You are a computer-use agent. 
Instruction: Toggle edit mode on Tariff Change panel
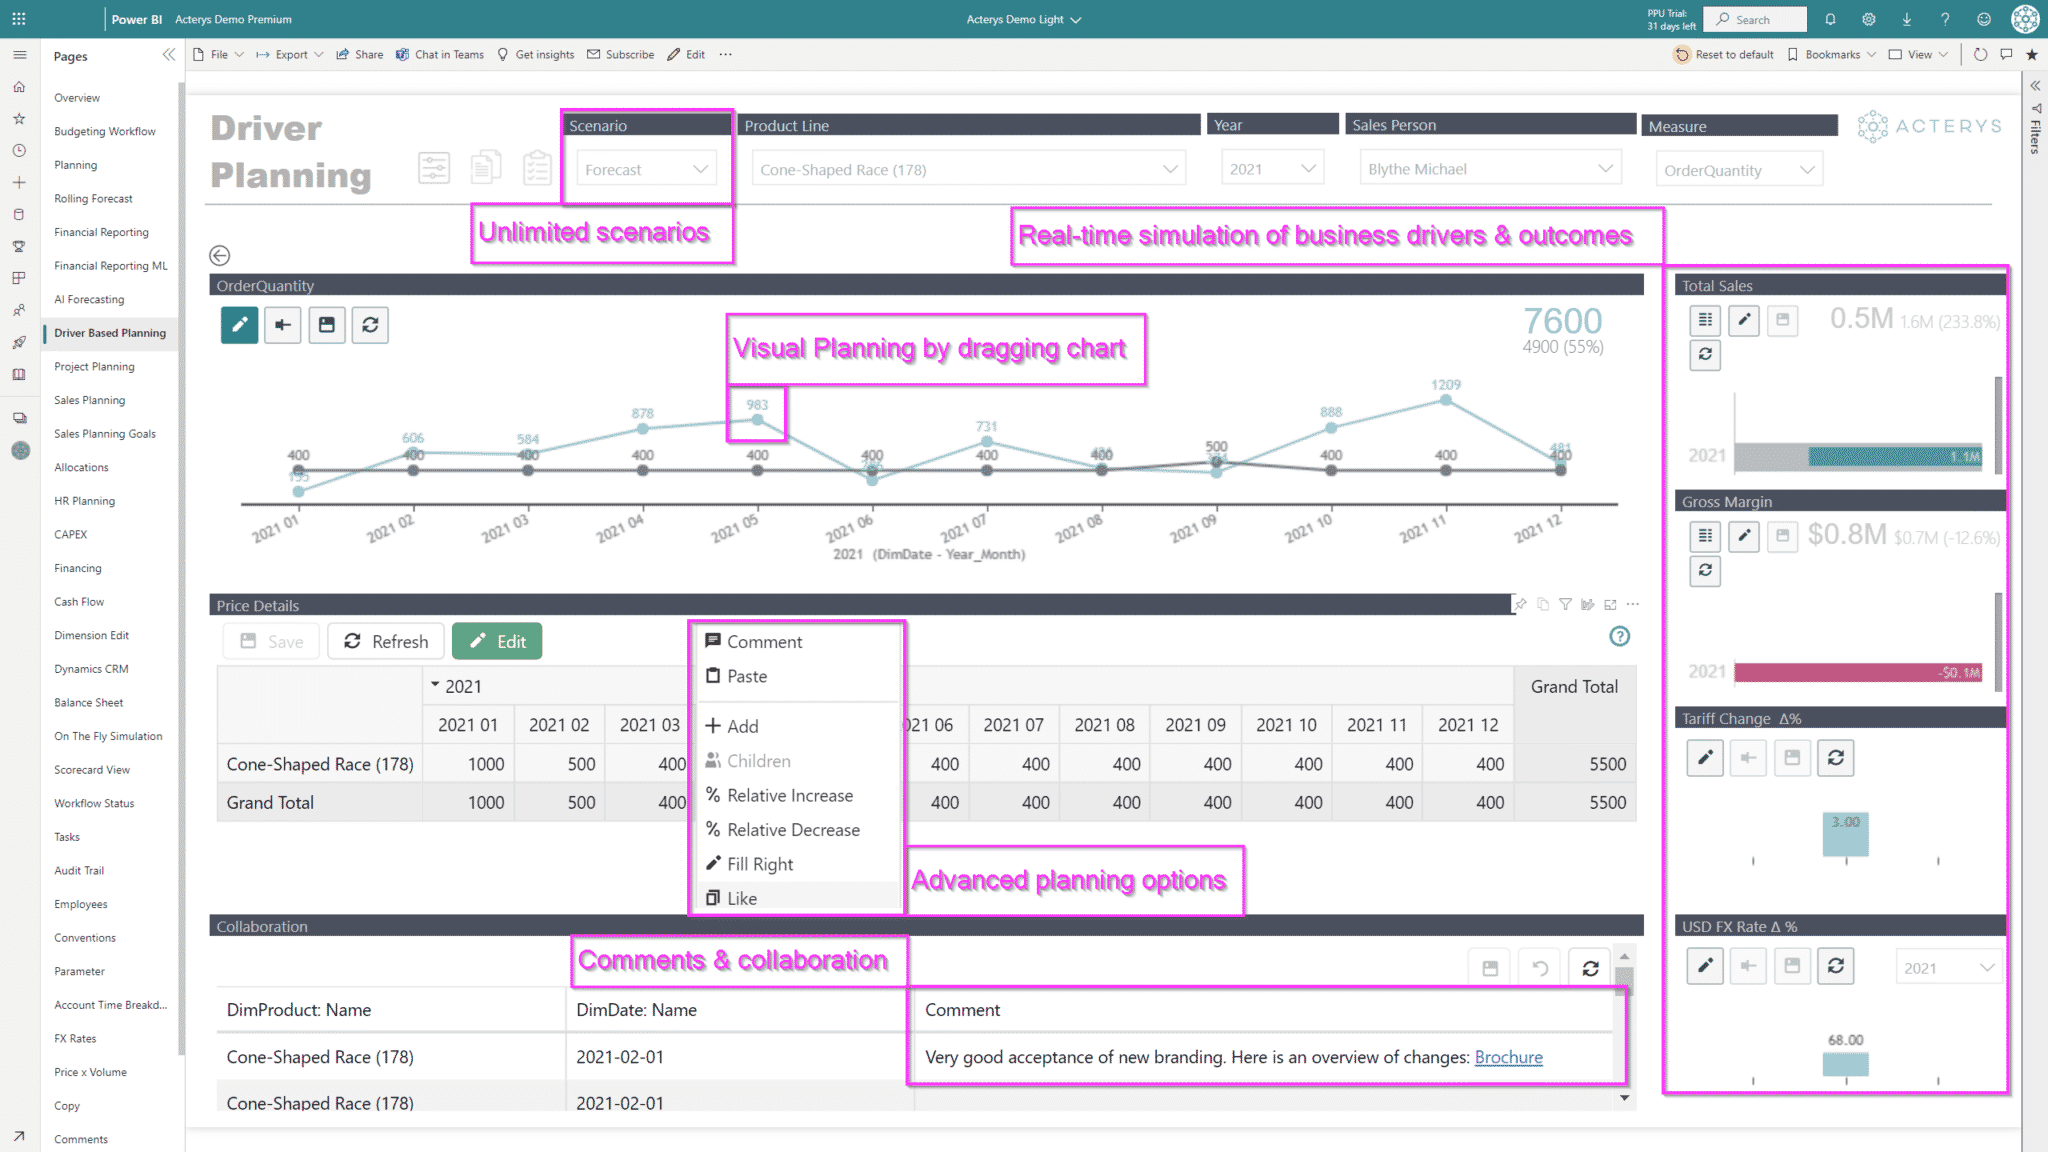tap(1705, 758)
